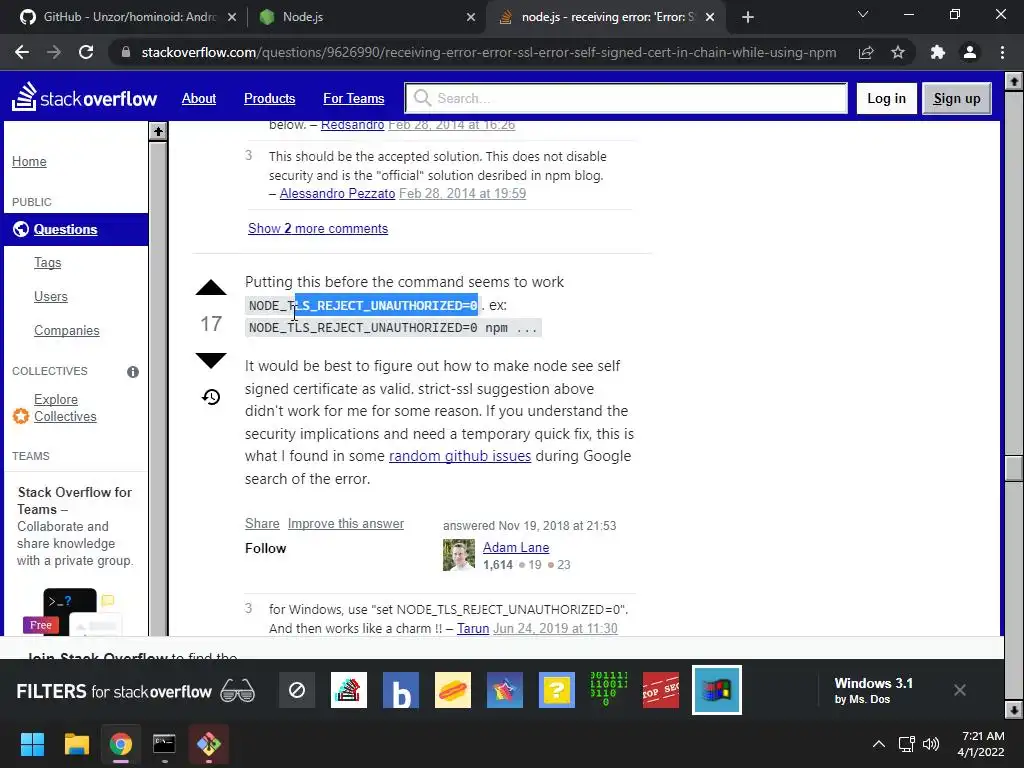
Task: Open the Chrome profile icon
Action: tap(970, 52)
